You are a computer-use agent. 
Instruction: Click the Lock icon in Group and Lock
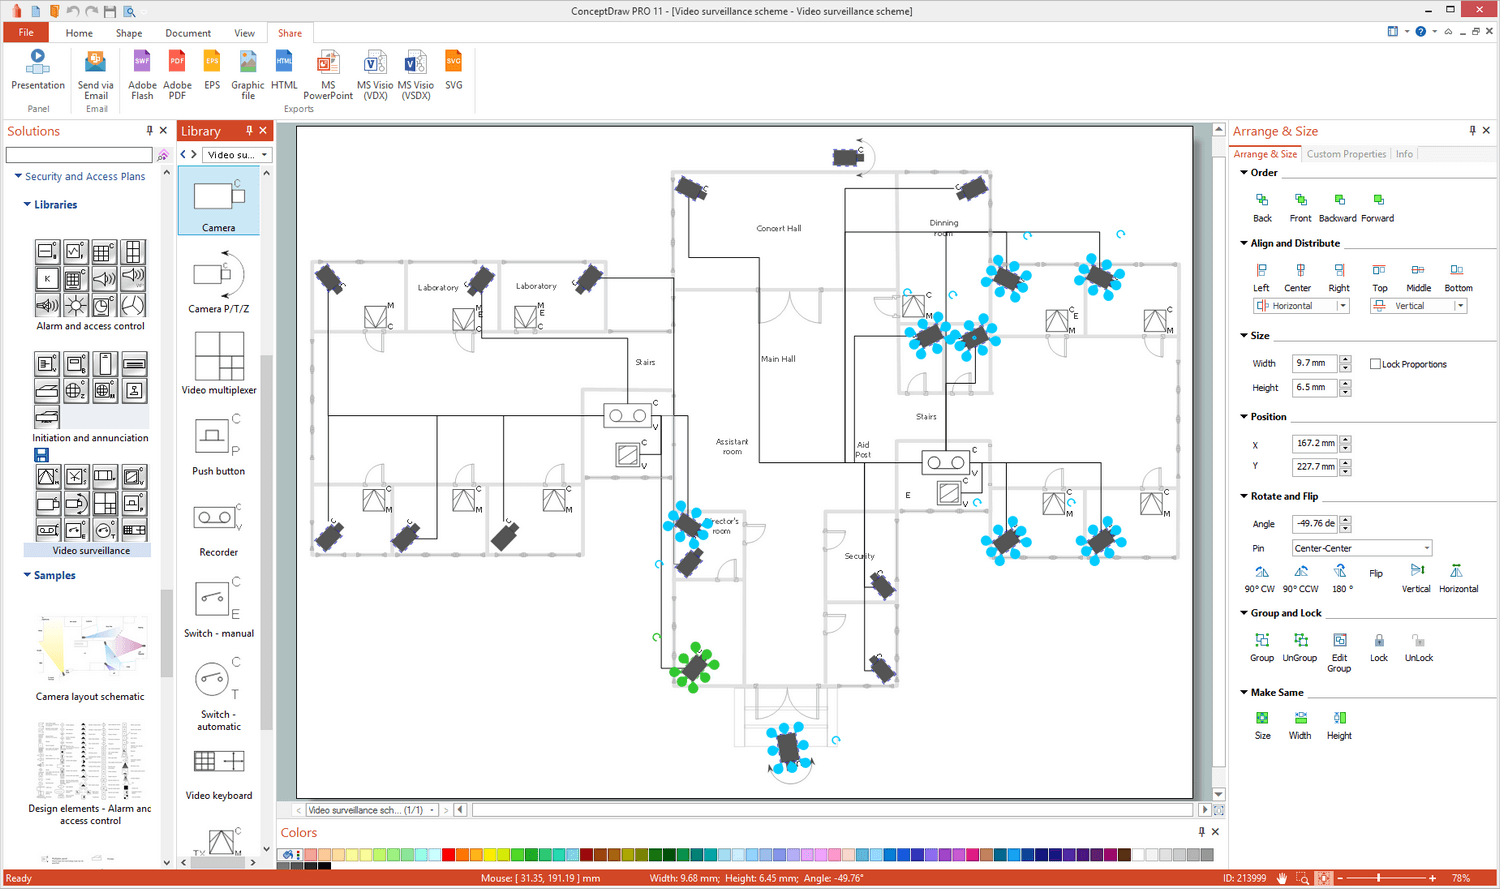click(1379, 647)
